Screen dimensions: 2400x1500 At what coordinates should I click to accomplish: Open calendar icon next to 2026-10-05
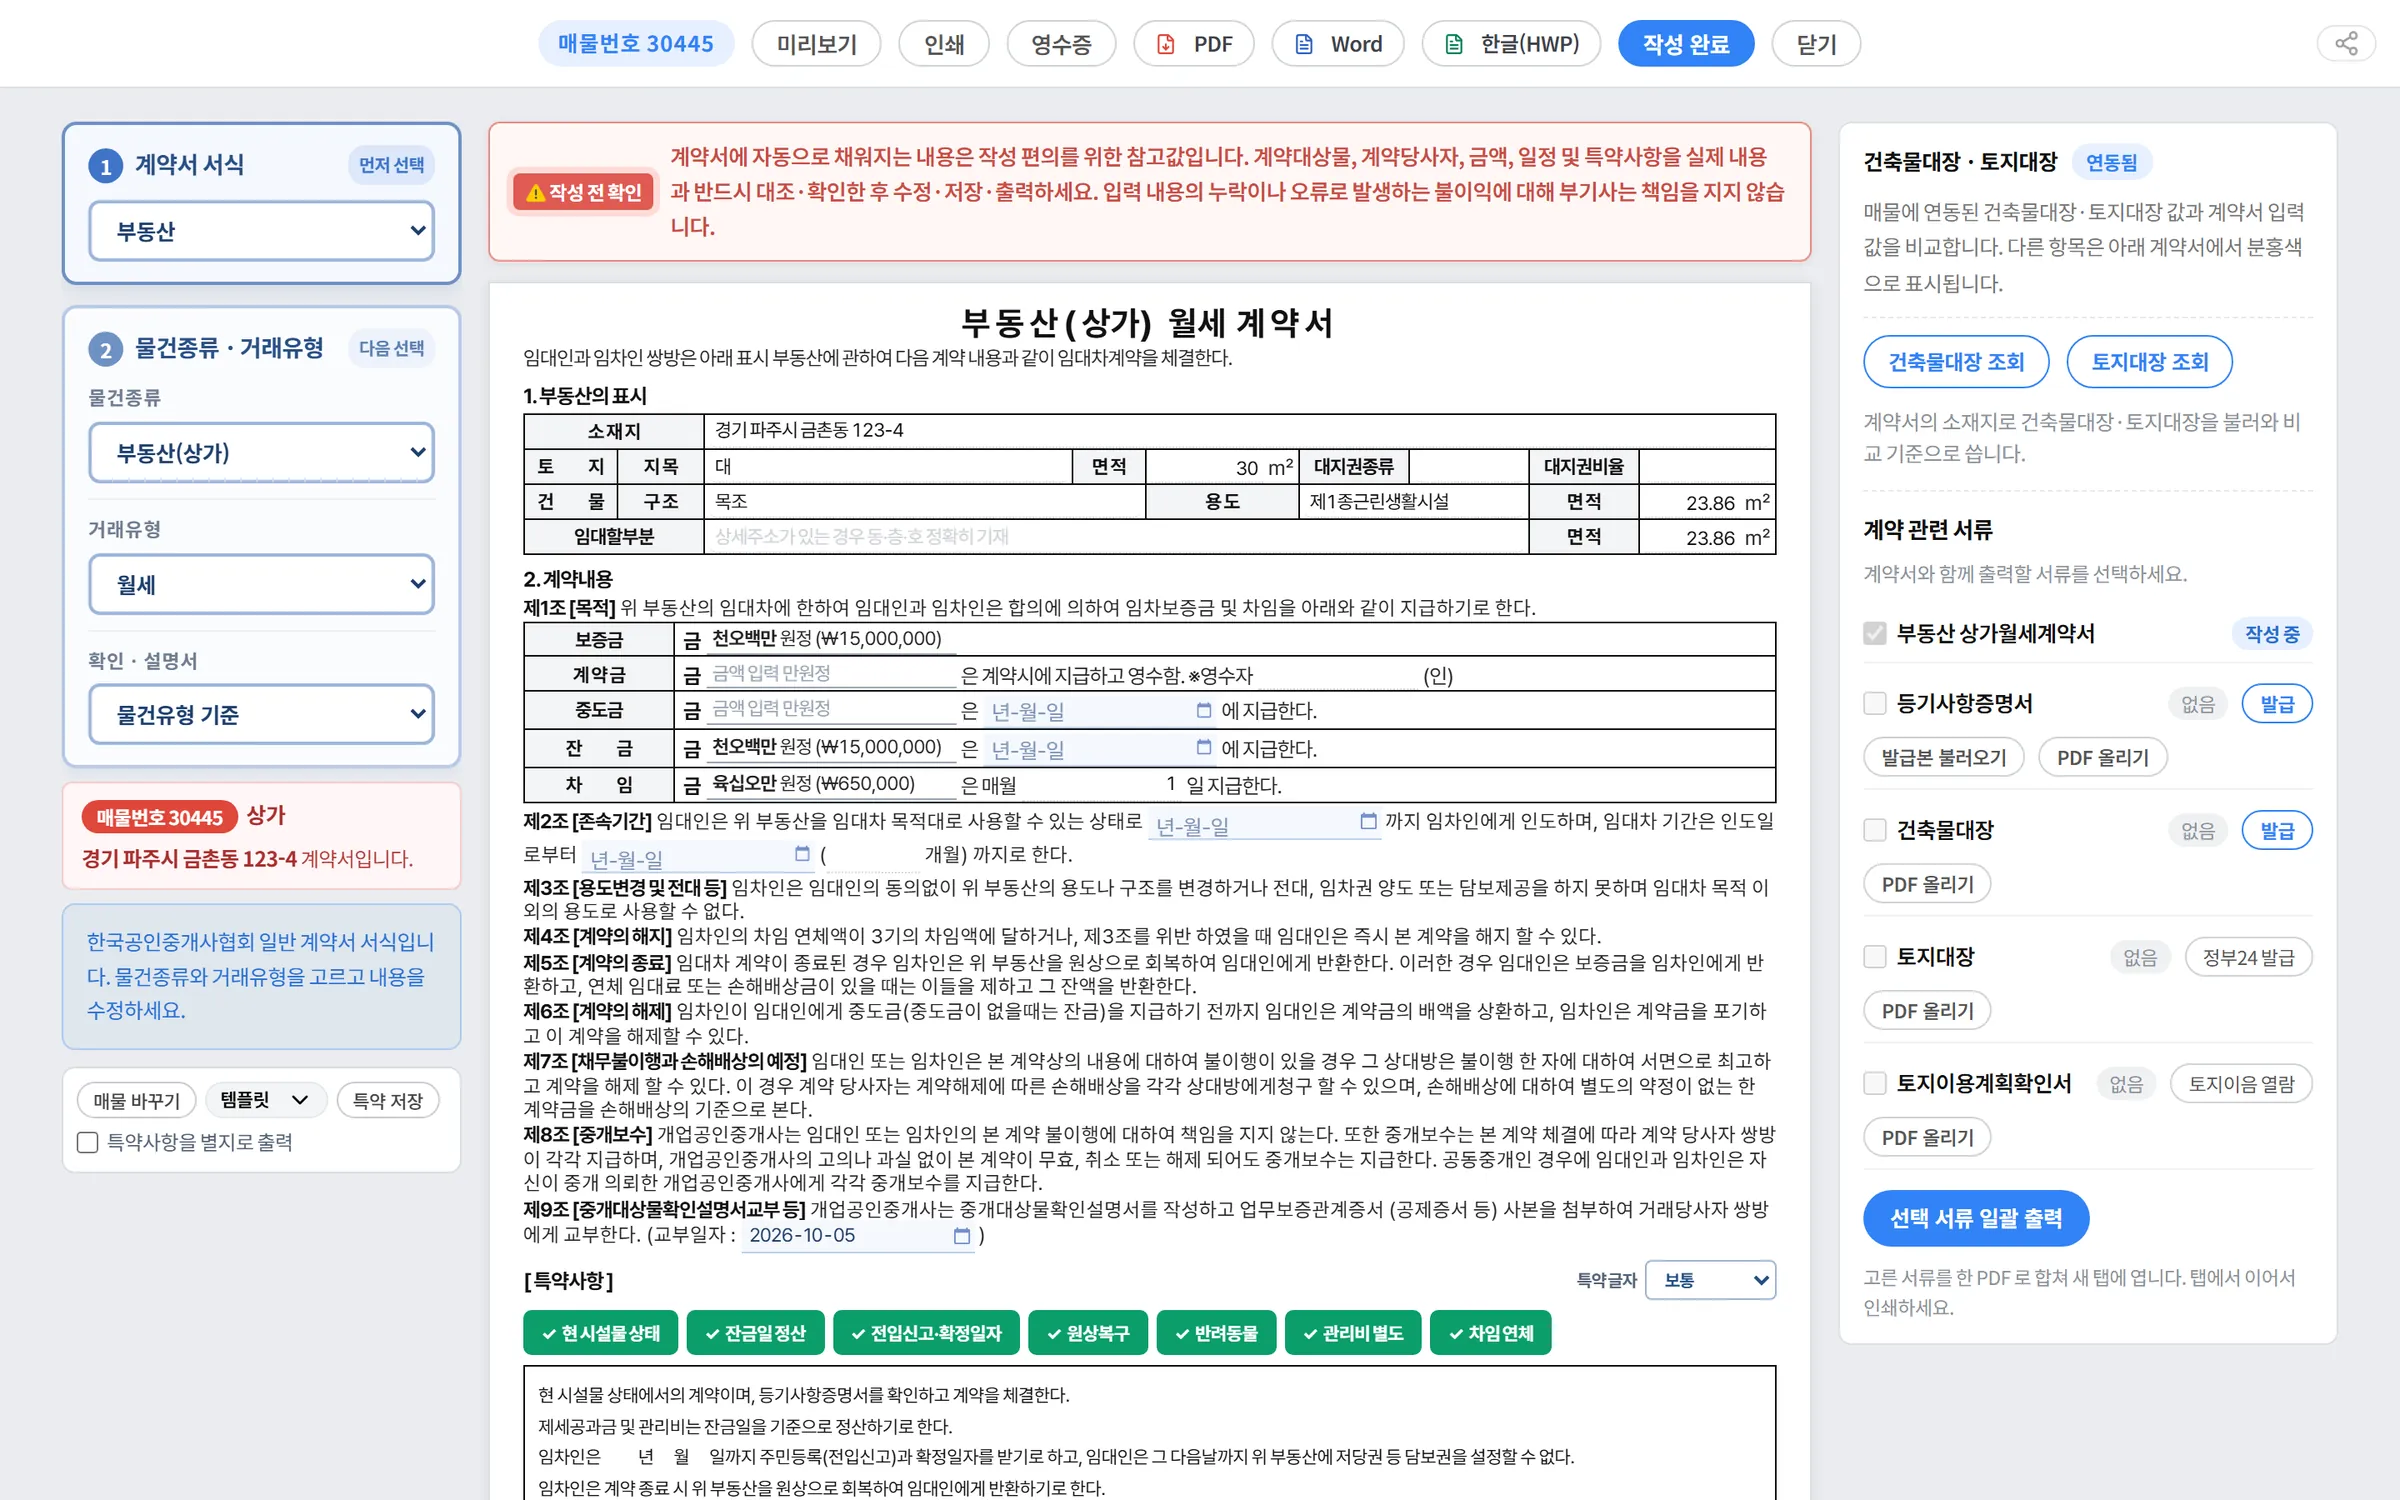click(x=962, y=1237)
